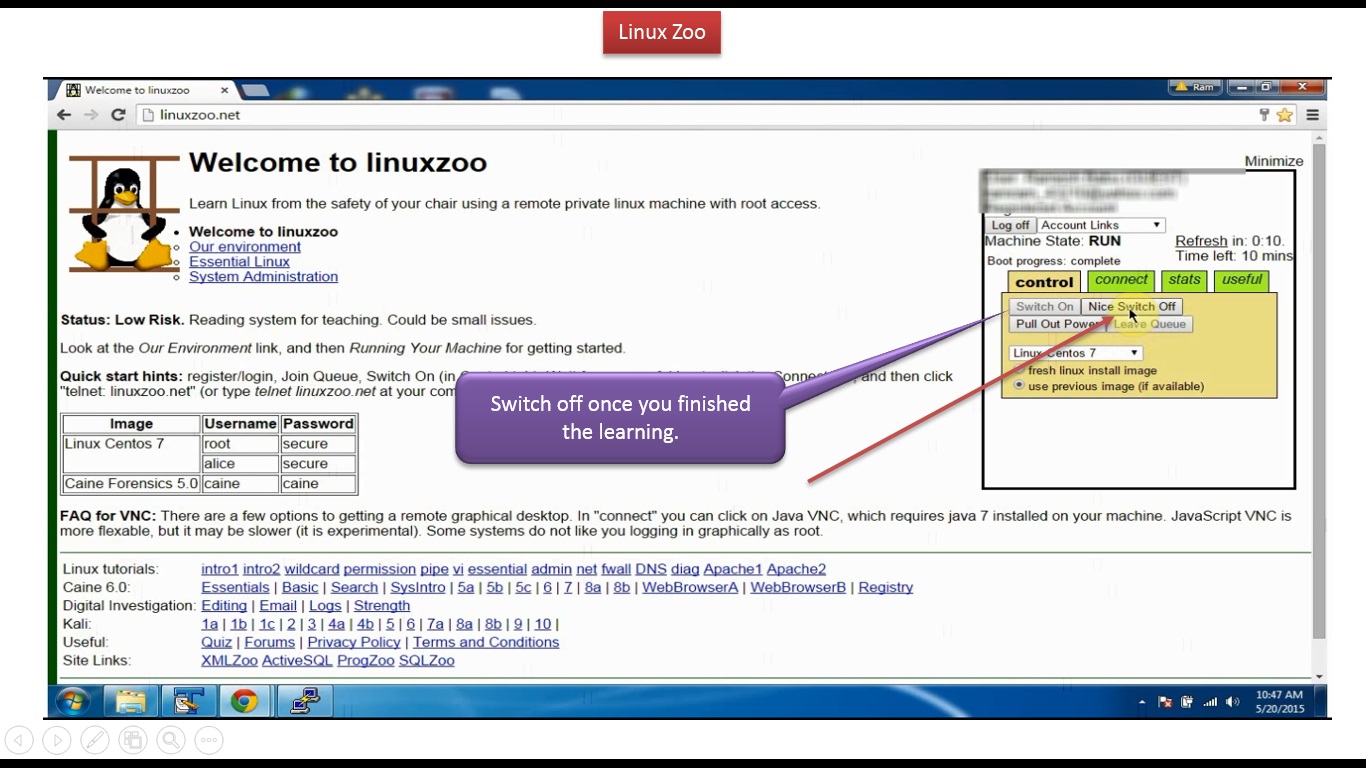
Task: Click the Tux penguin logo
Action: click(124, 213)
